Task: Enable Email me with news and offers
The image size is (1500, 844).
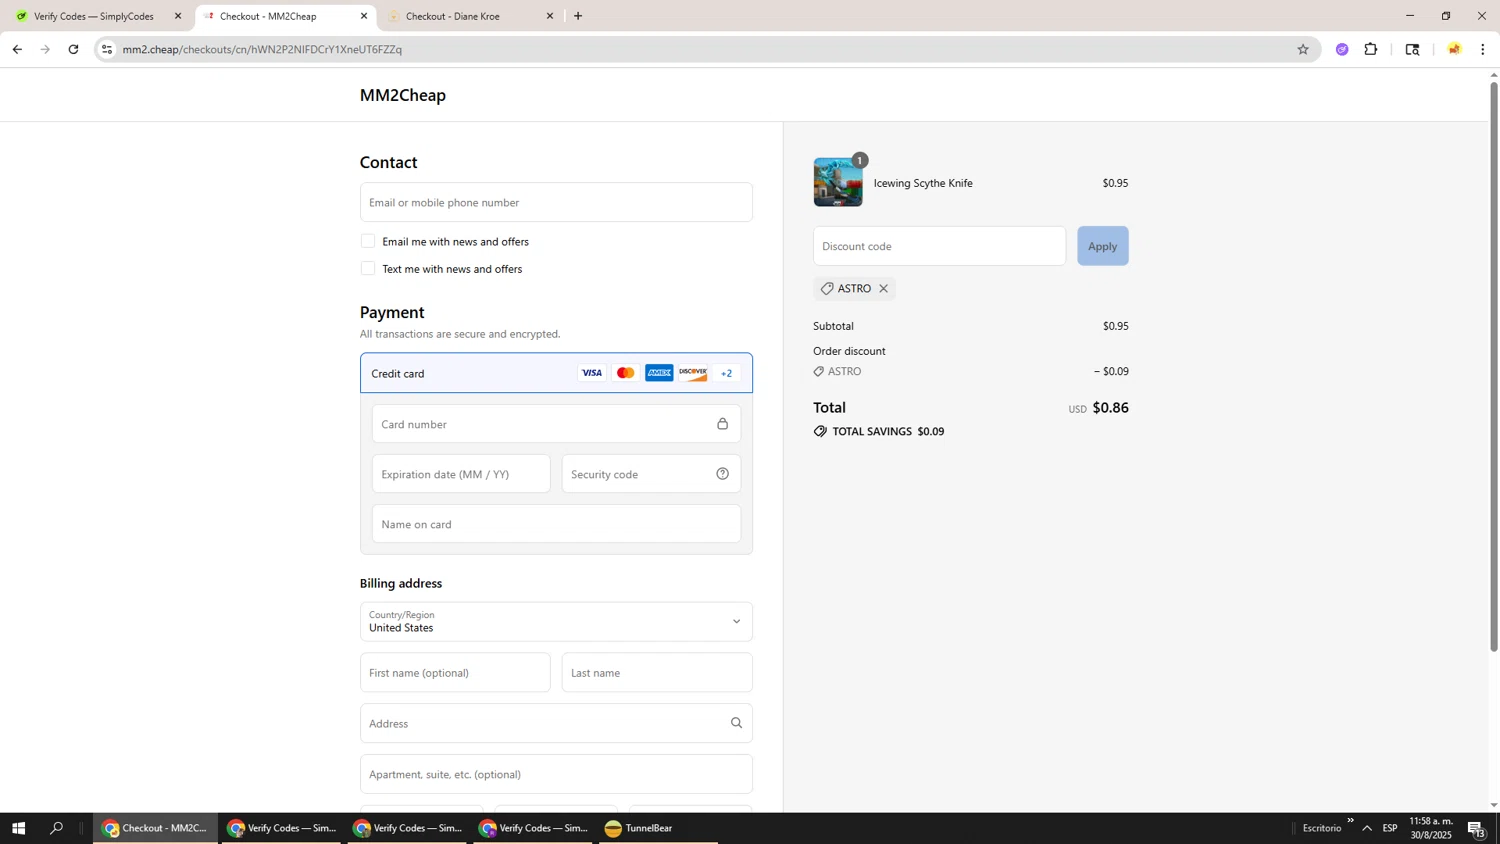Action: (368, 241)
